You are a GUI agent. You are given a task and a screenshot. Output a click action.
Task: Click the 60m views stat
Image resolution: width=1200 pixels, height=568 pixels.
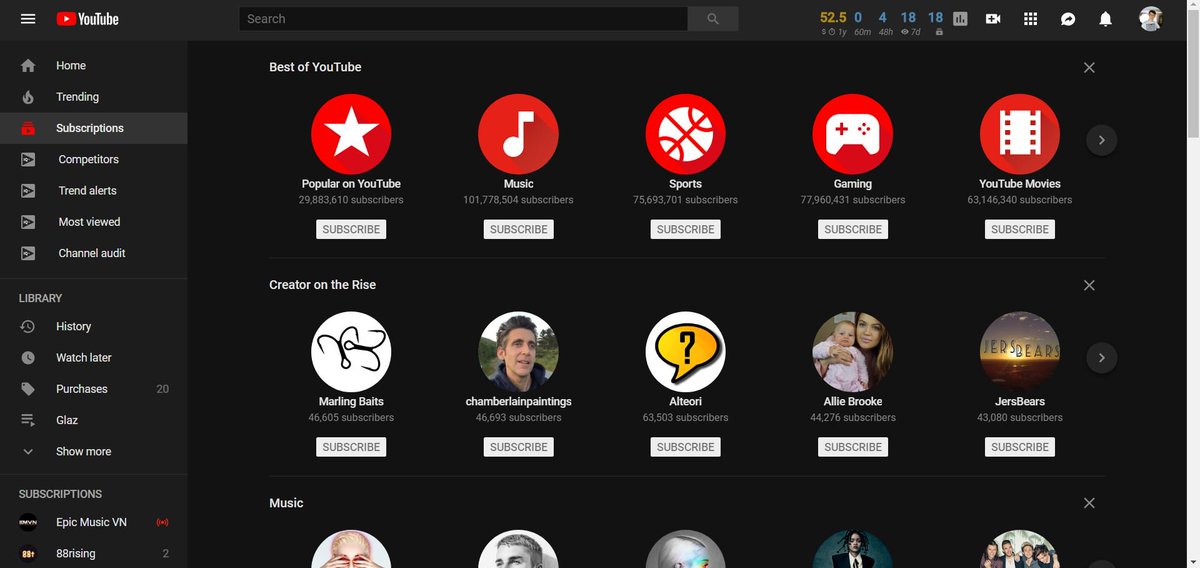(x=860, y=23)
